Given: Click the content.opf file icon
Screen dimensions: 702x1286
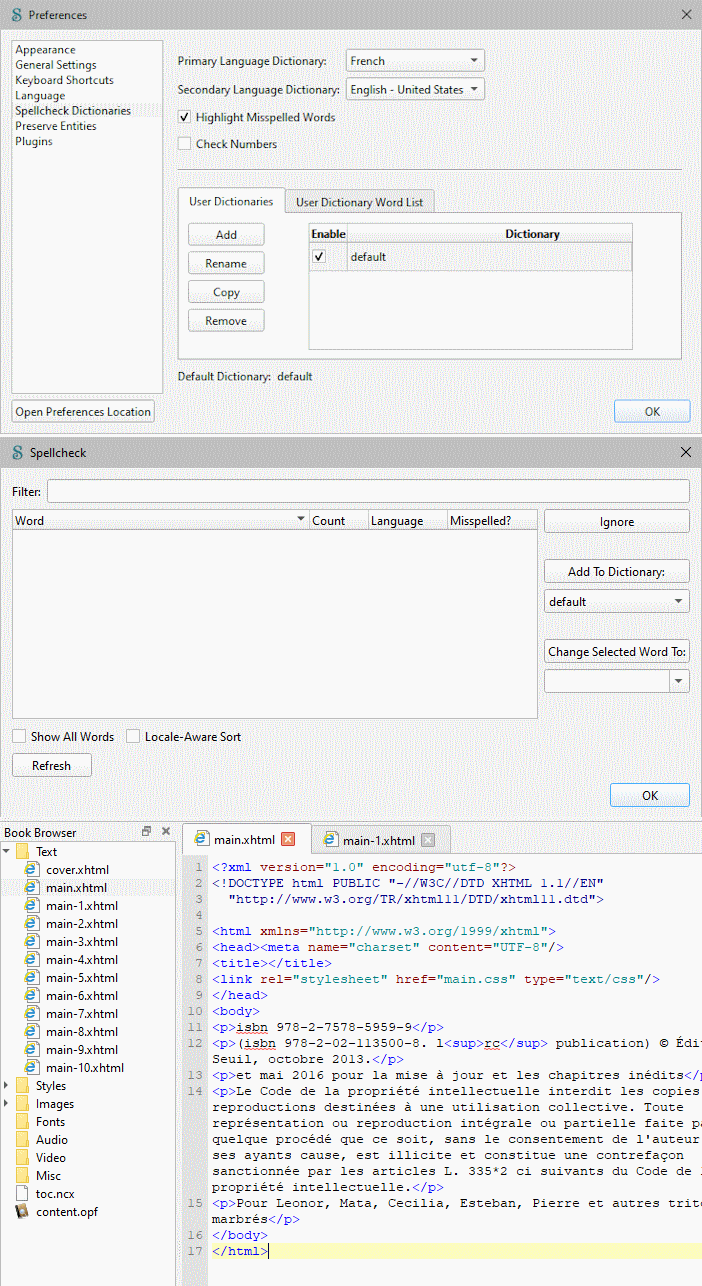Looking at the screenshot, I should [x=22, y=1212].
